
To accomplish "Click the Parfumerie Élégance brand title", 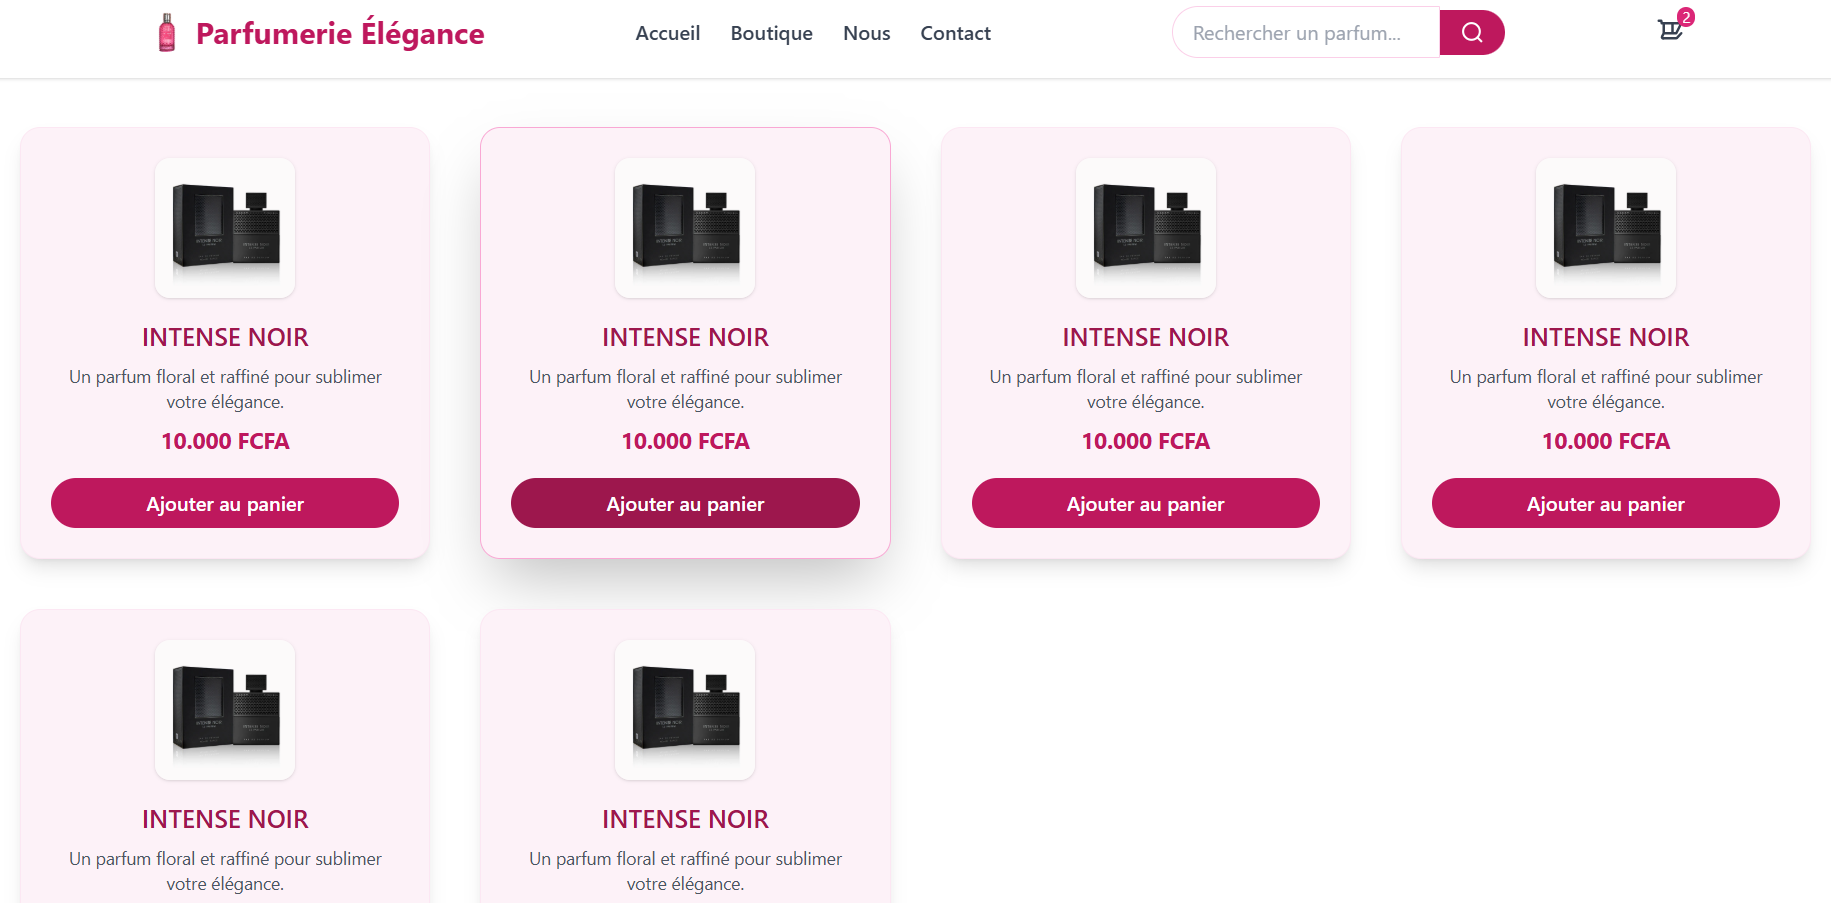I will click(x=339, y=34).
